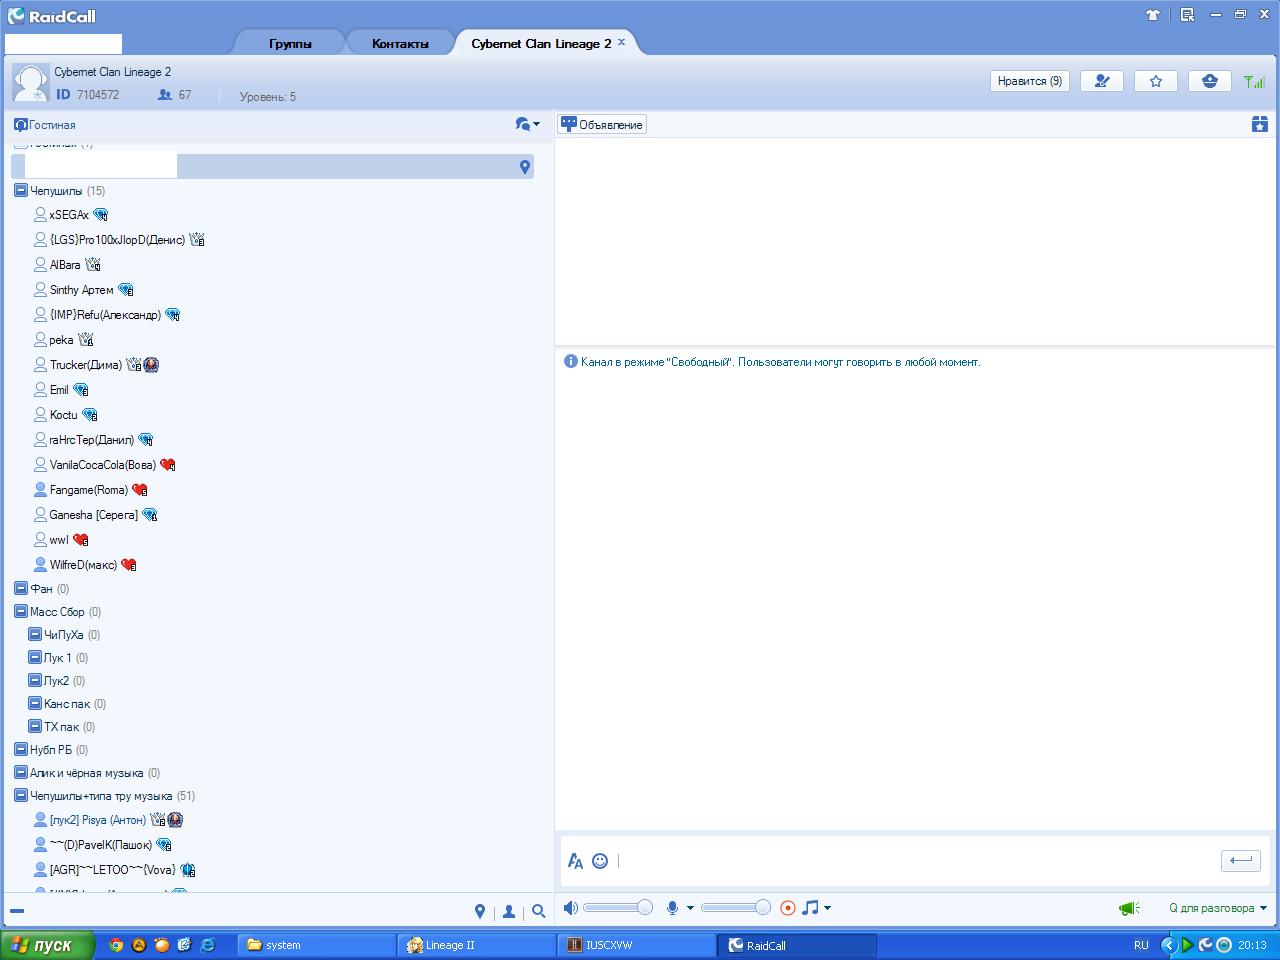Check the green connection signal icon
Screen dimensions: 1280x960
point(1254,81)
